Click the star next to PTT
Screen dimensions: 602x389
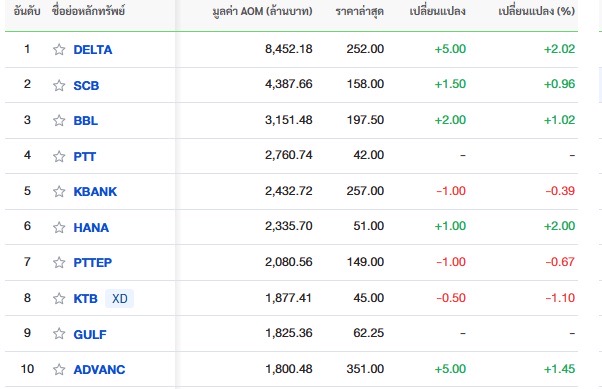[x=59, y=156]
